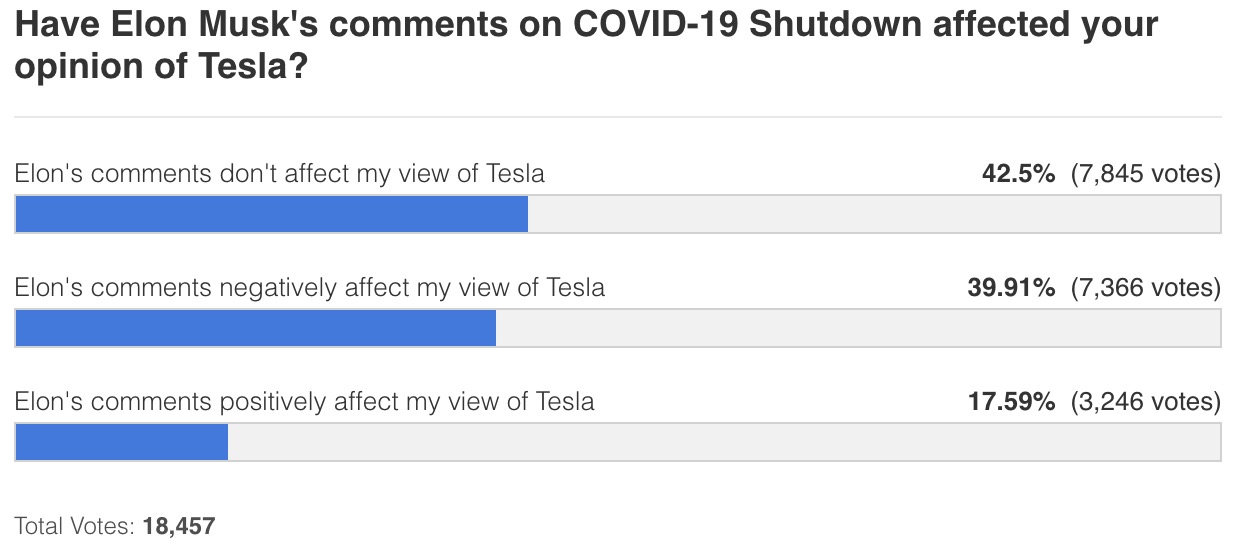Screen dimensions: 1240x556
Task: Click the 18,457 total votes number
Action: [179, 526]
